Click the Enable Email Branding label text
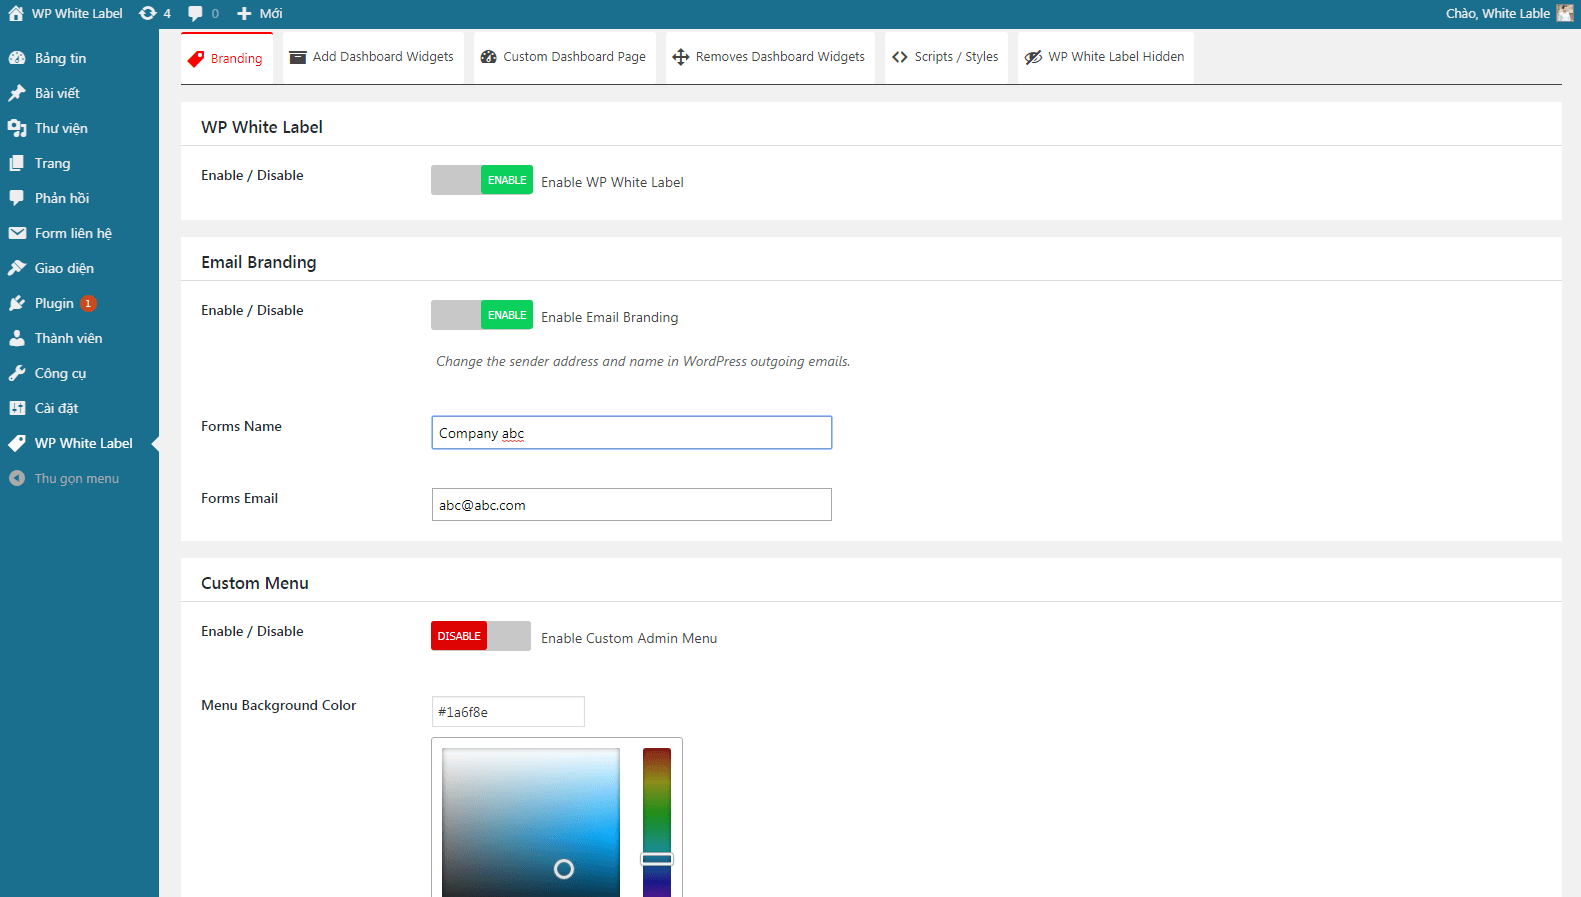Screen dimensions: 1581x897 610,317
